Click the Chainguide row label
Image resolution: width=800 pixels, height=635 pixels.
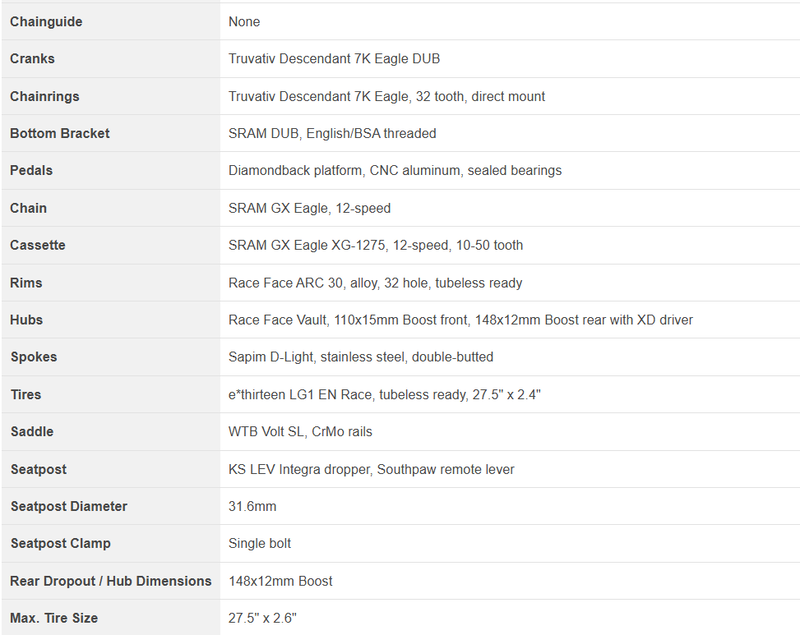pyautogui.click(x=46, y=21)
